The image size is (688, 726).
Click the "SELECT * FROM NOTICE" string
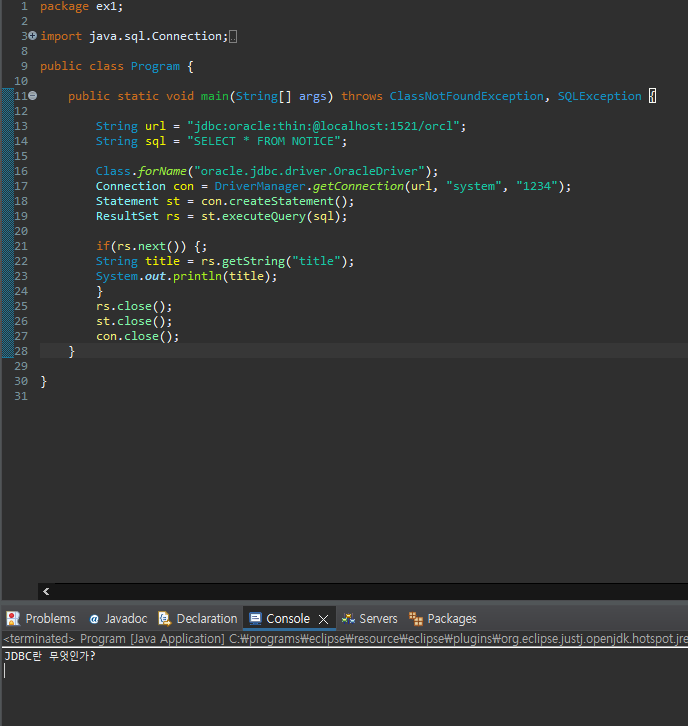pos(263,141)
